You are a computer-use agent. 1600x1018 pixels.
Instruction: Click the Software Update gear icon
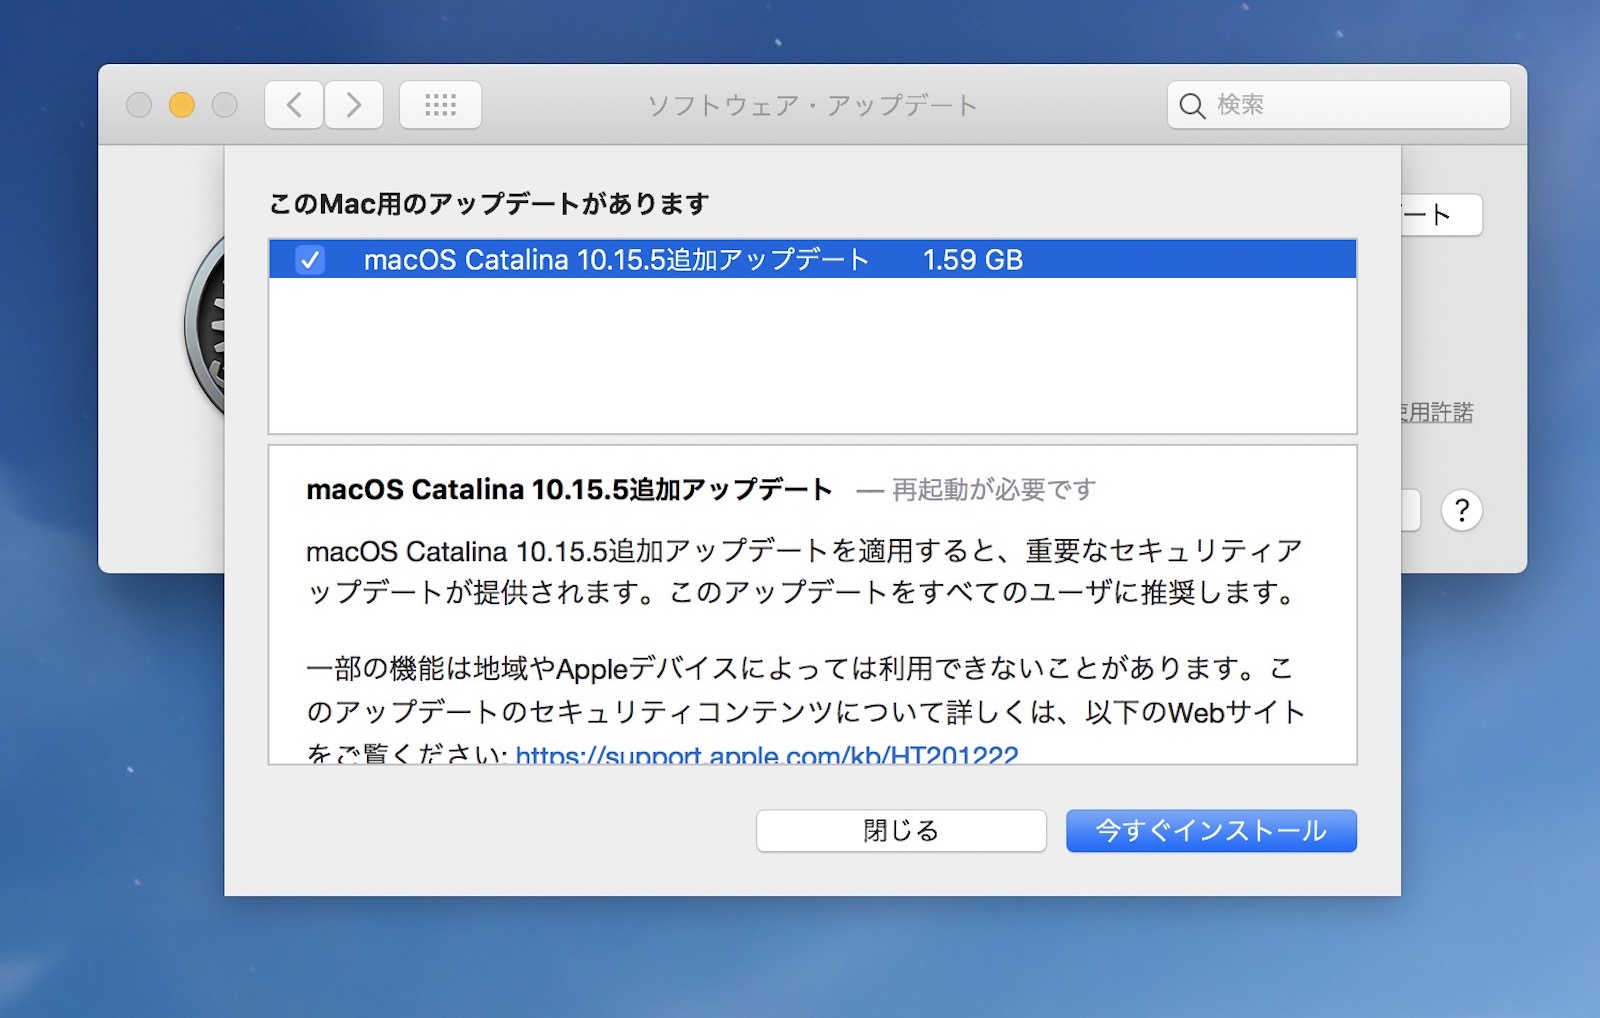204,326
